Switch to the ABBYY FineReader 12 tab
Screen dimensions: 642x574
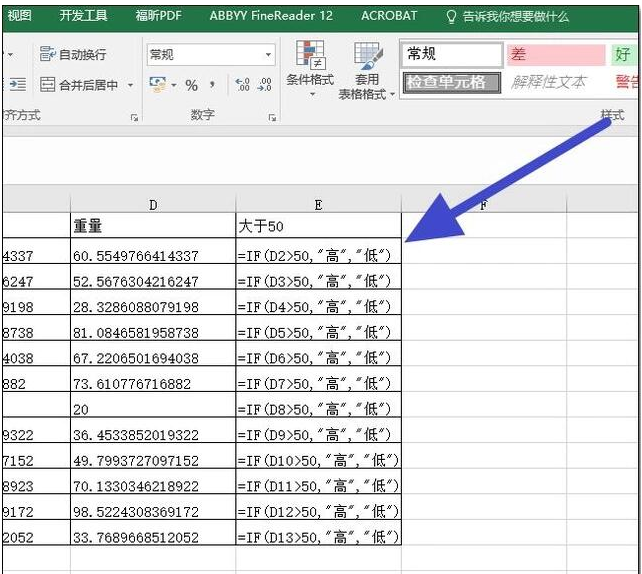(271, 16)
